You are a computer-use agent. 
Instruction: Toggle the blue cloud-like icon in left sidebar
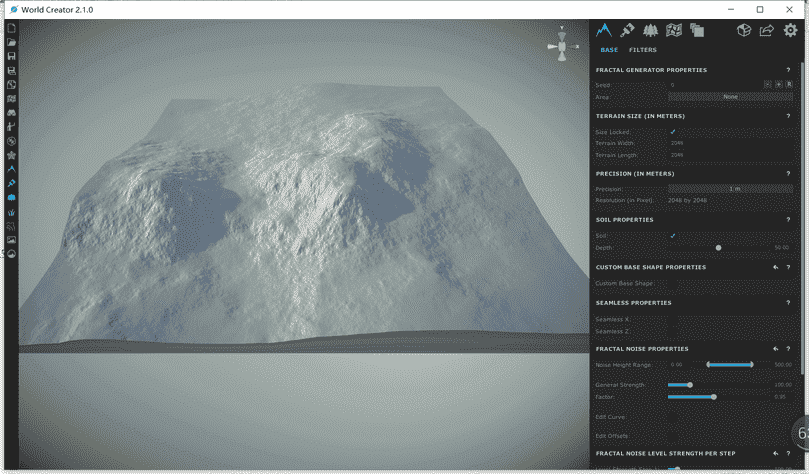click(x=11, y=198)
